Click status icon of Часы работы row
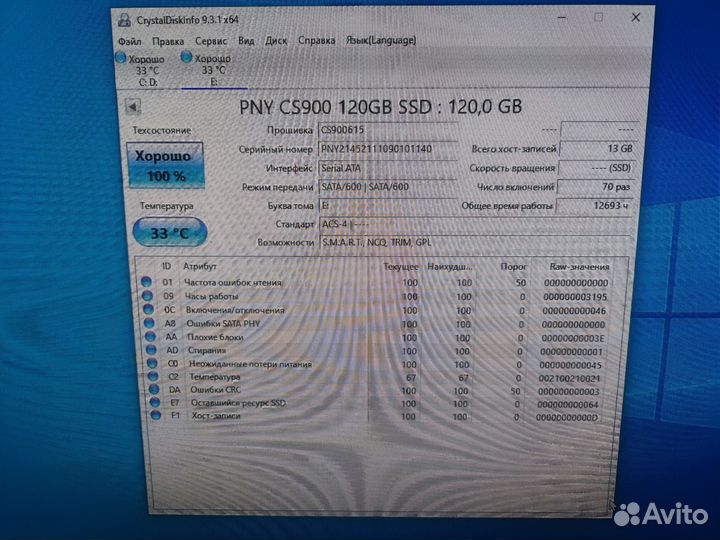The image size is (720, 540). coord(147,296)
